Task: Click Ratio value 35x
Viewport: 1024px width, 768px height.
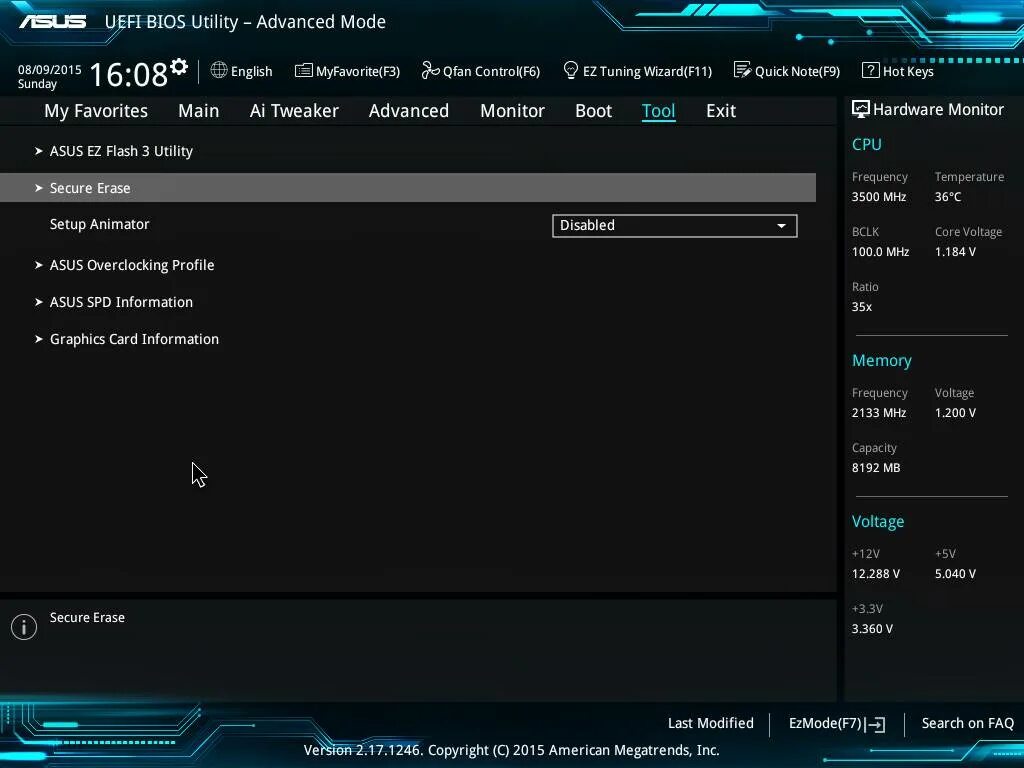Action: click(x=862, y=307)
